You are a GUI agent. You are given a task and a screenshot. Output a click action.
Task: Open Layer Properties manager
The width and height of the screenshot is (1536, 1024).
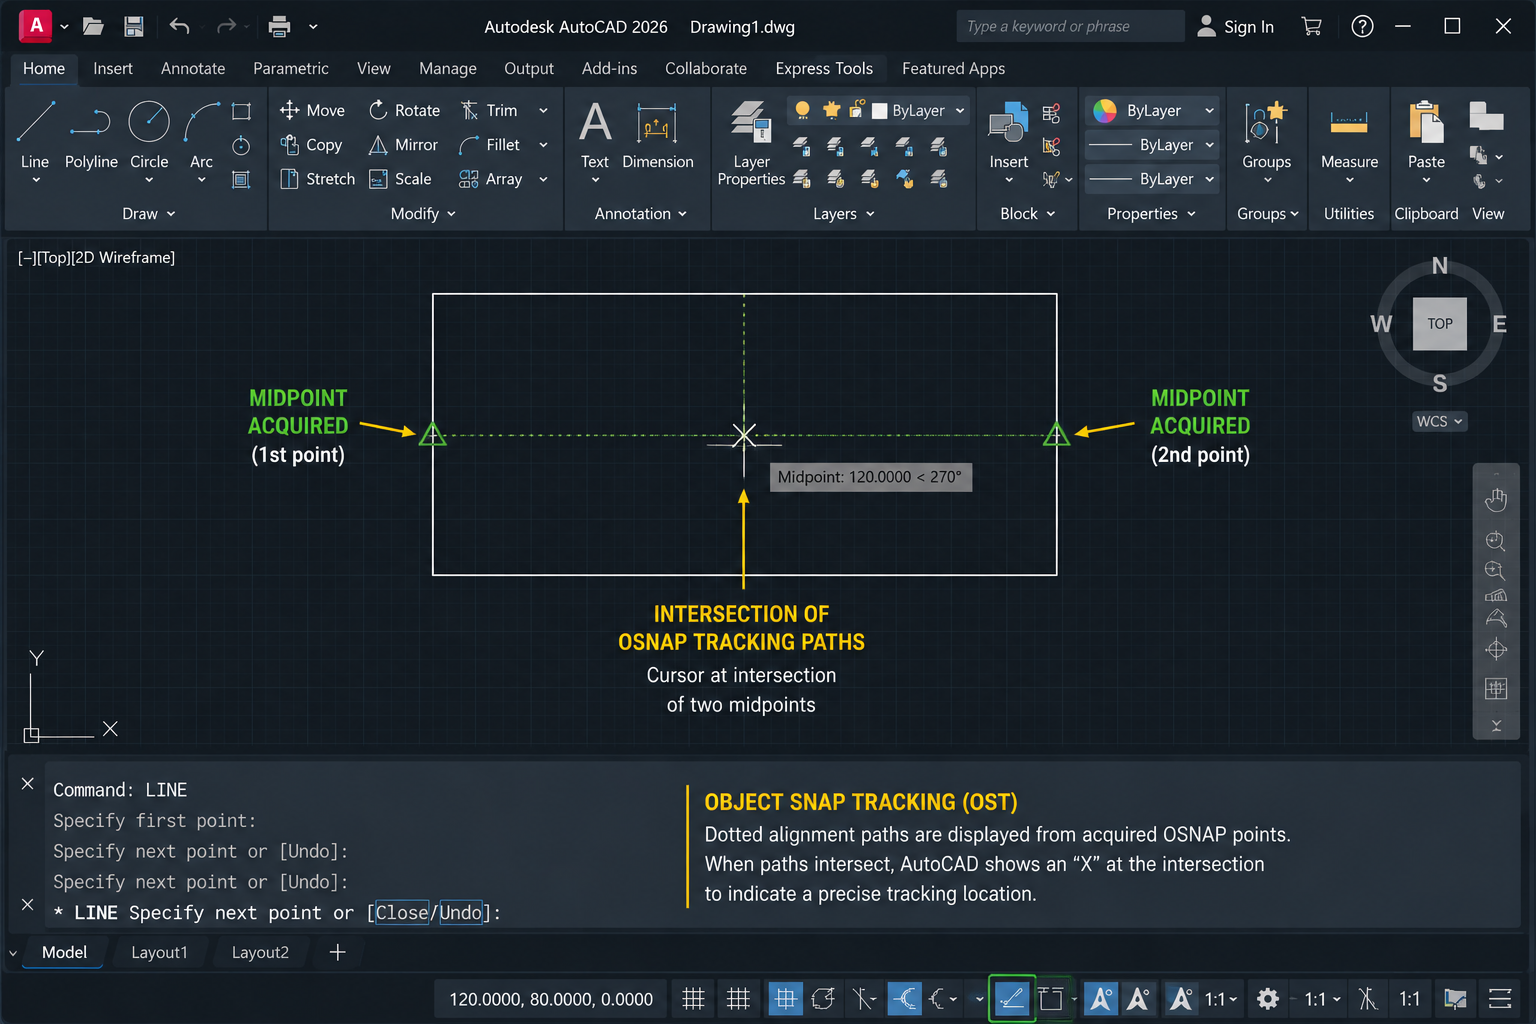click(751, 143)
